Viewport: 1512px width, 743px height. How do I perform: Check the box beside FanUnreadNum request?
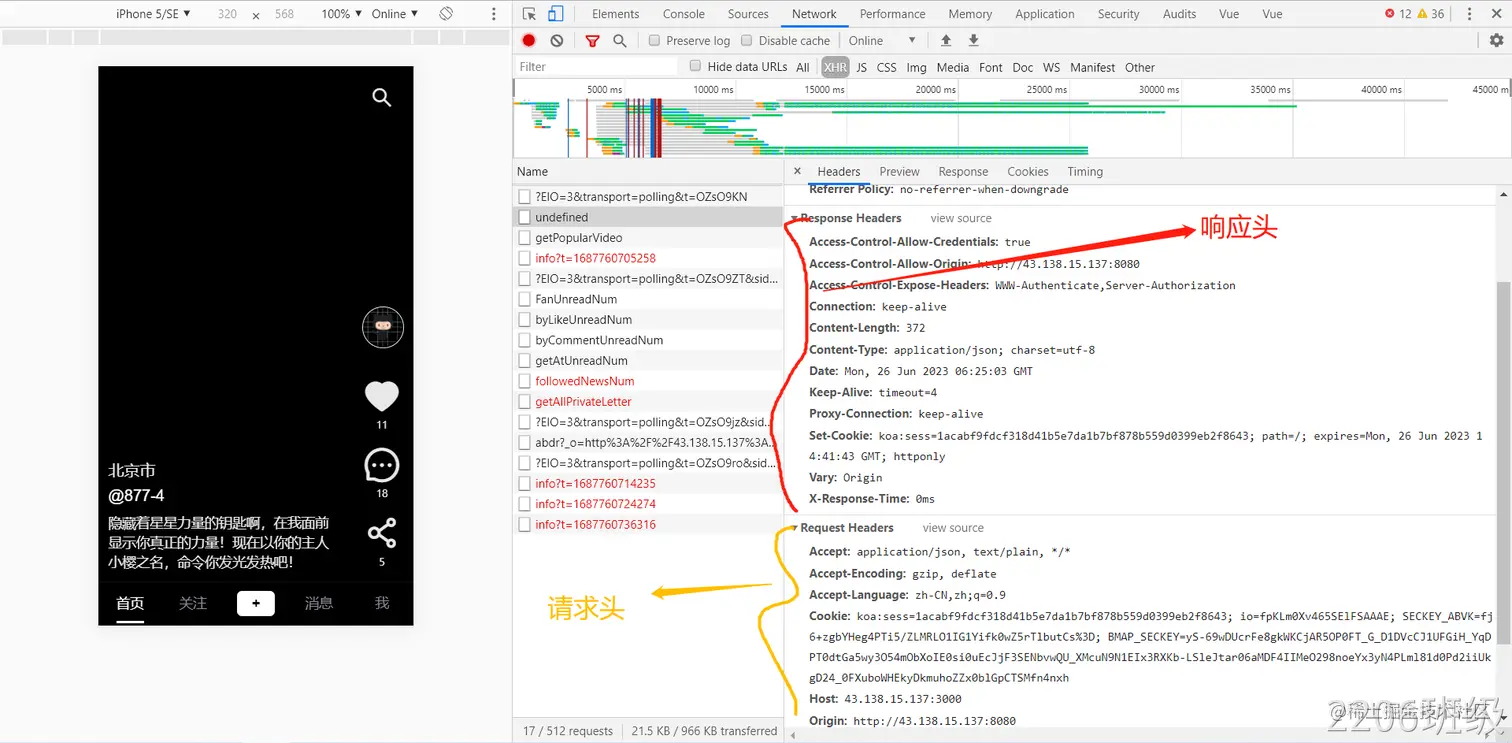pos(524,299)
